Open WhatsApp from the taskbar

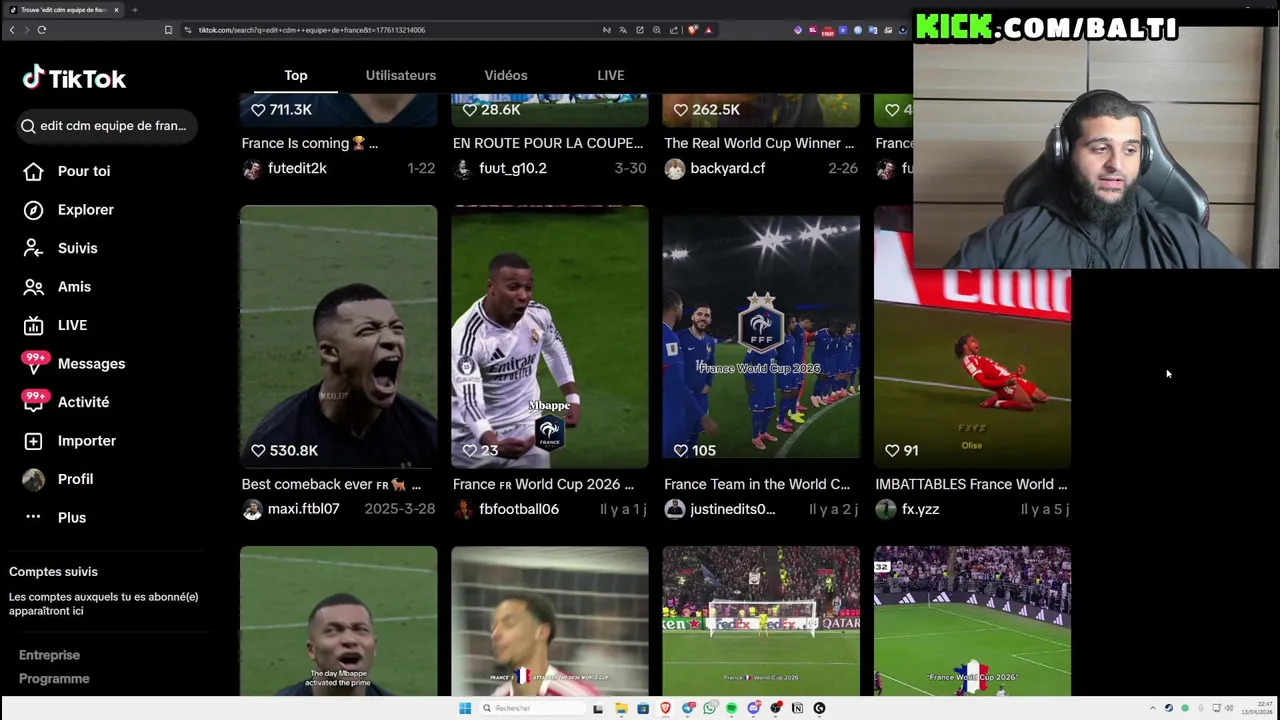pos(710,708)
